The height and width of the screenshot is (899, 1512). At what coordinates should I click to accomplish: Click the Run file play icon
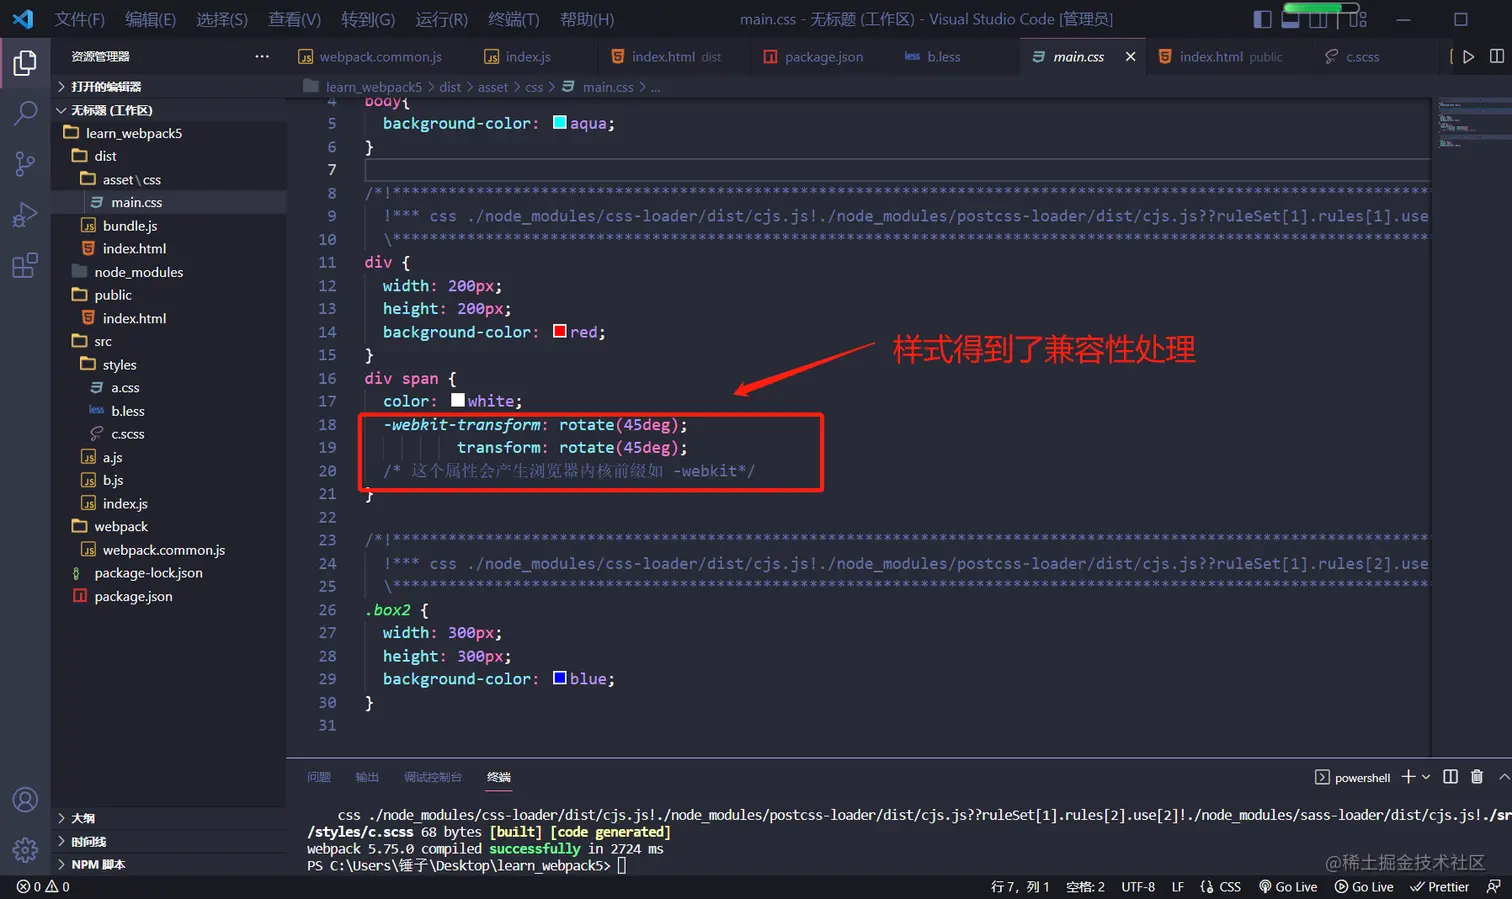[x=1468, y=56]
